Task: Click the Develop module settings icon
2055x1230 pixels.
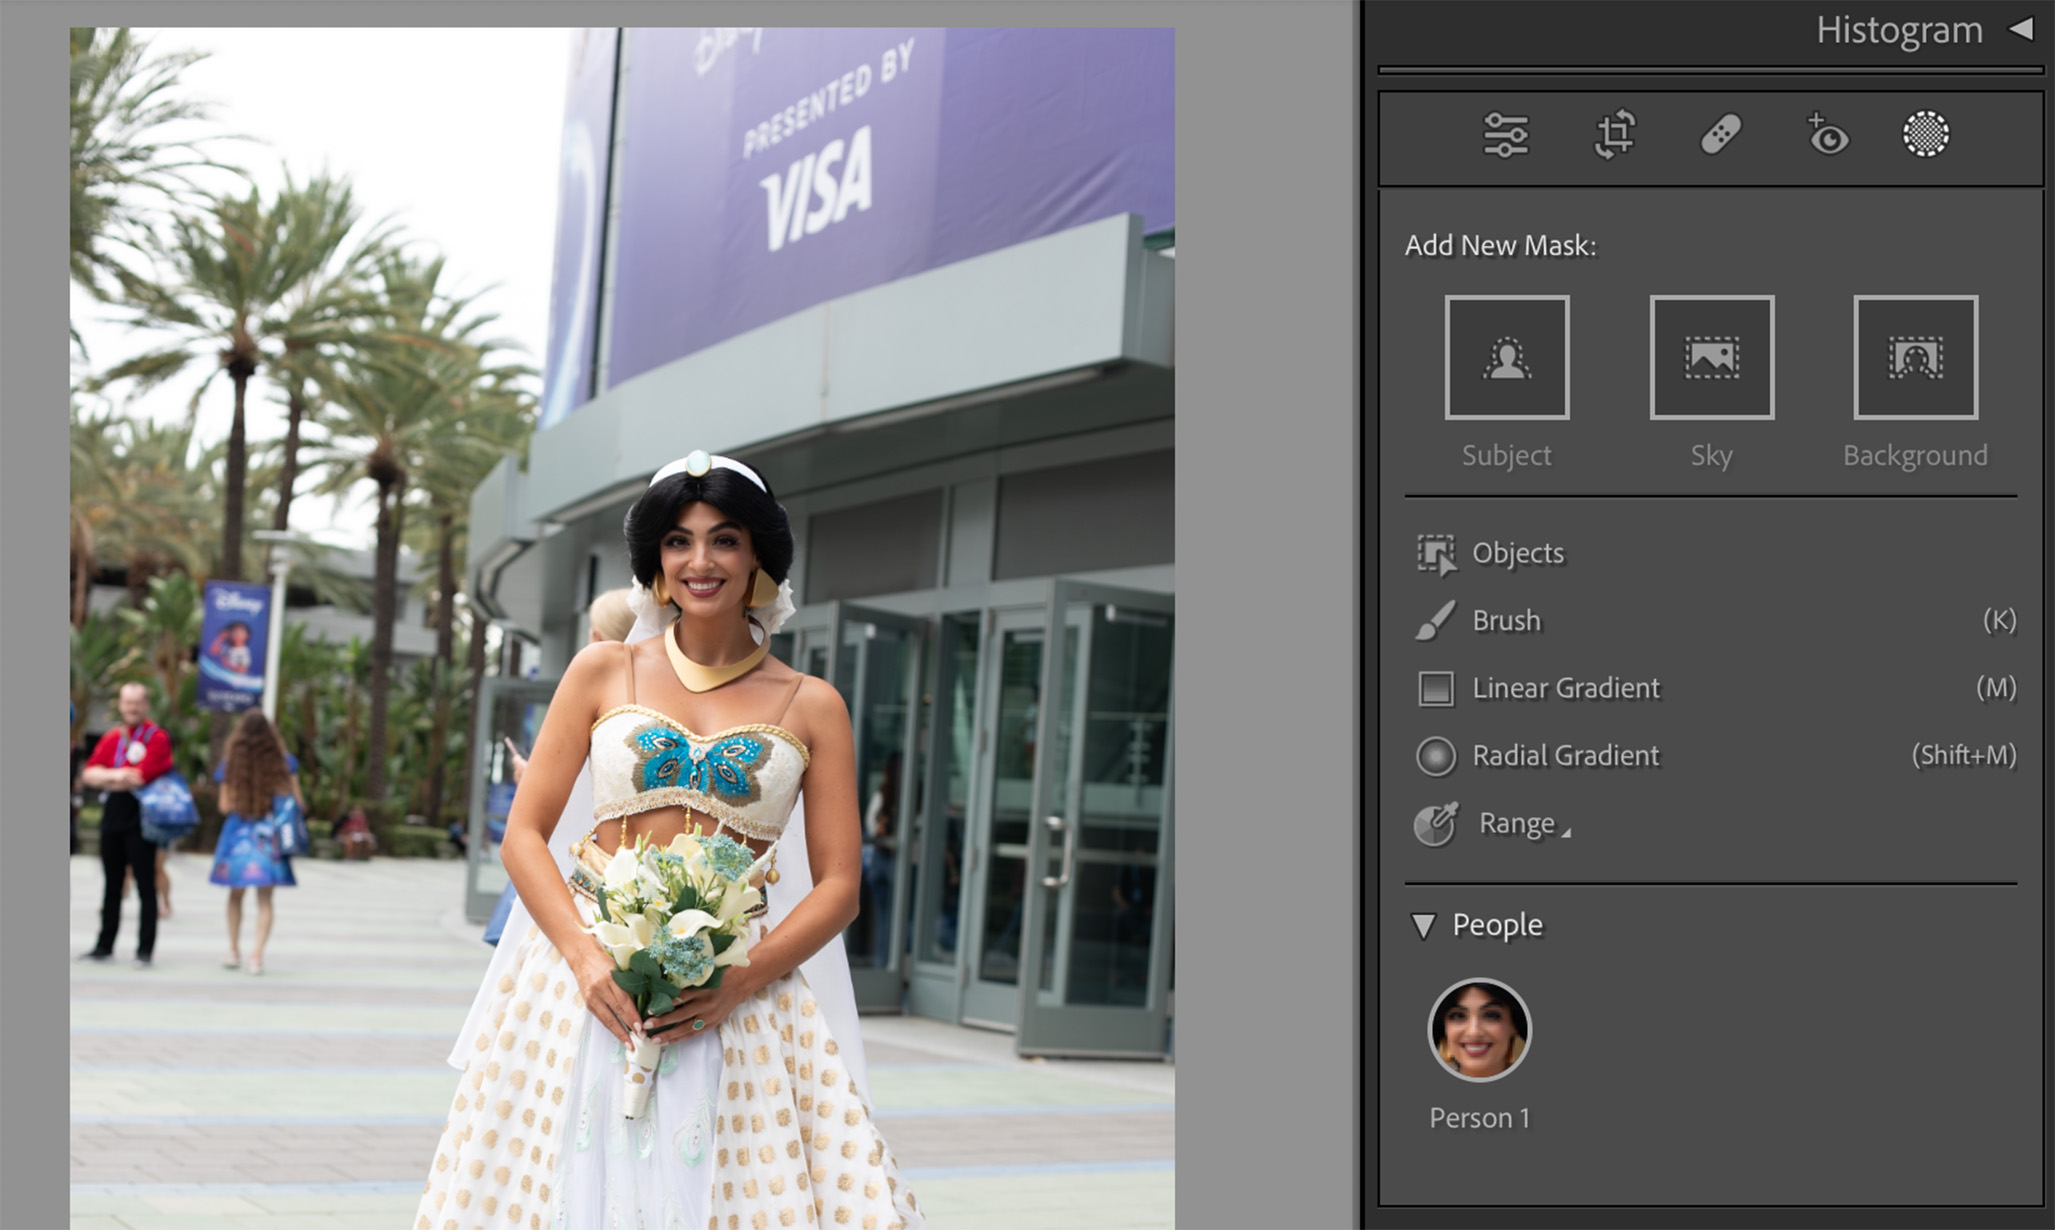Action: [1508, 135]
